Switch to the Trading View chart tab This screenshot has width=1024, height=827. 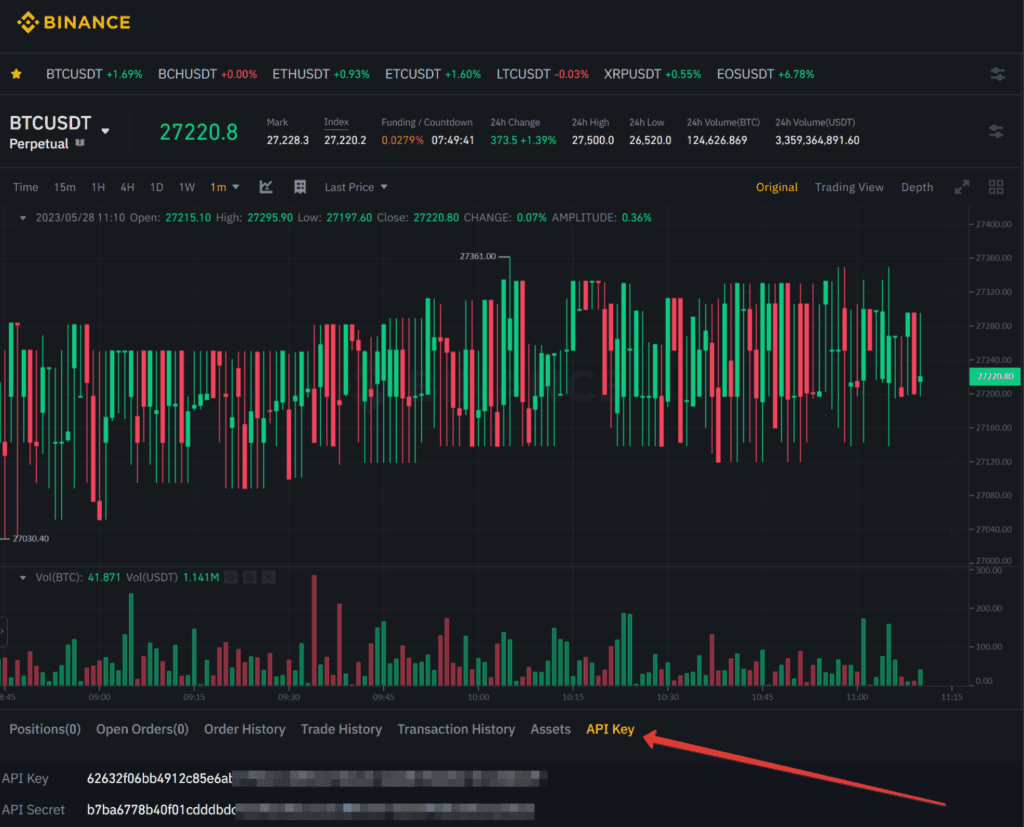(x=848, y=187)
